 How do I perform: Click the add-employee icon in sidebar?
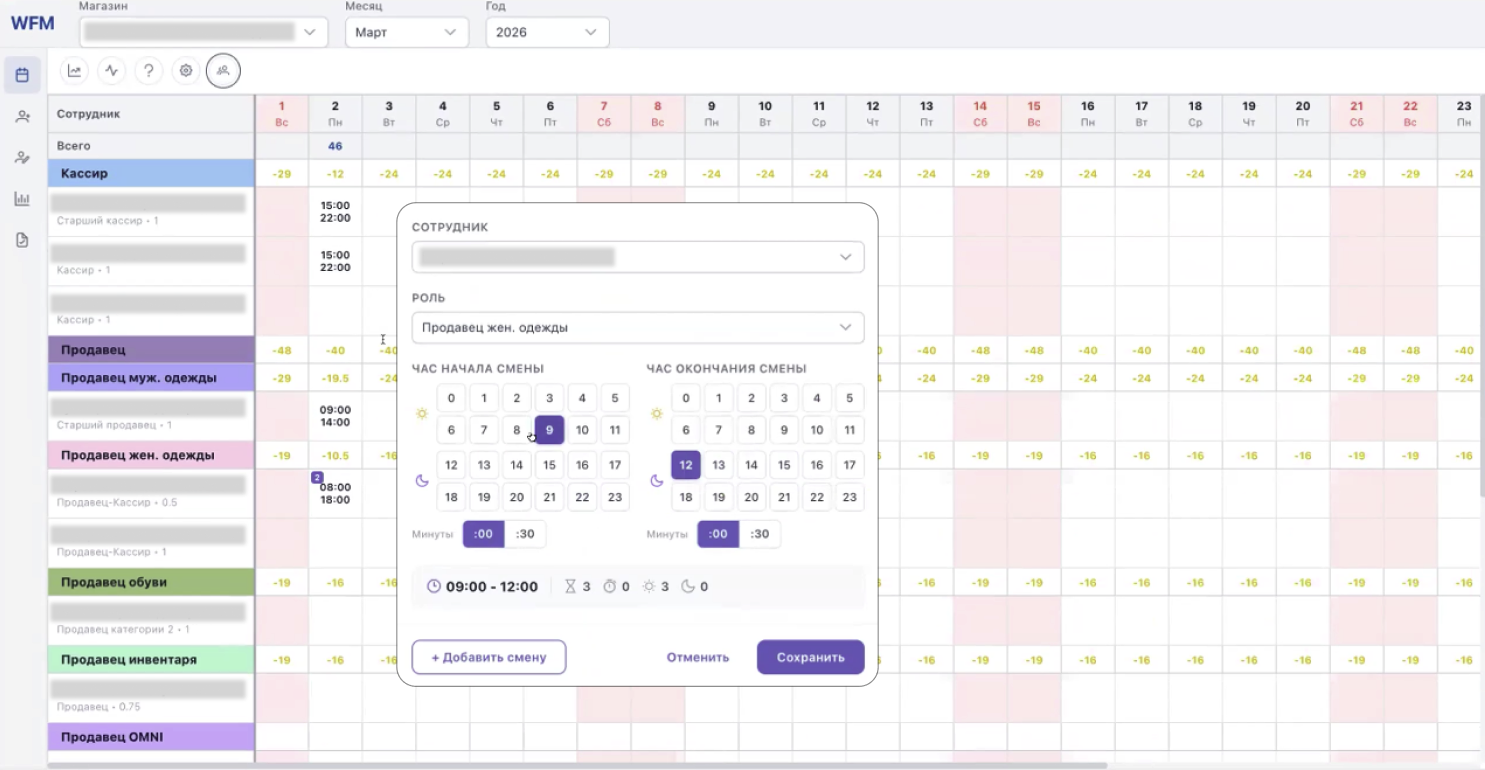(22, 117)
